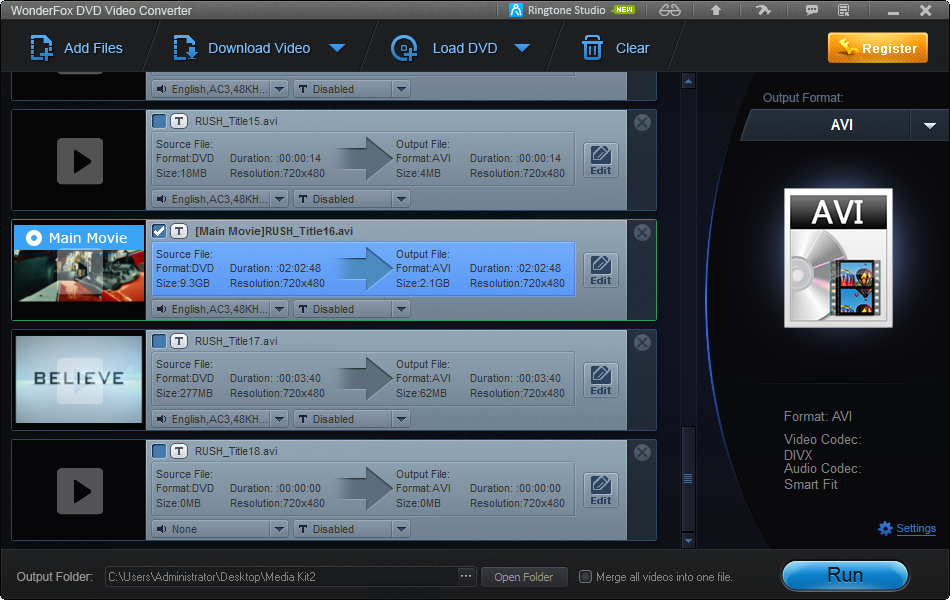Screen dimensions: 950x600
Task: Play the RUSH_Title15.avi preview thumbnail
Action: 80,161
